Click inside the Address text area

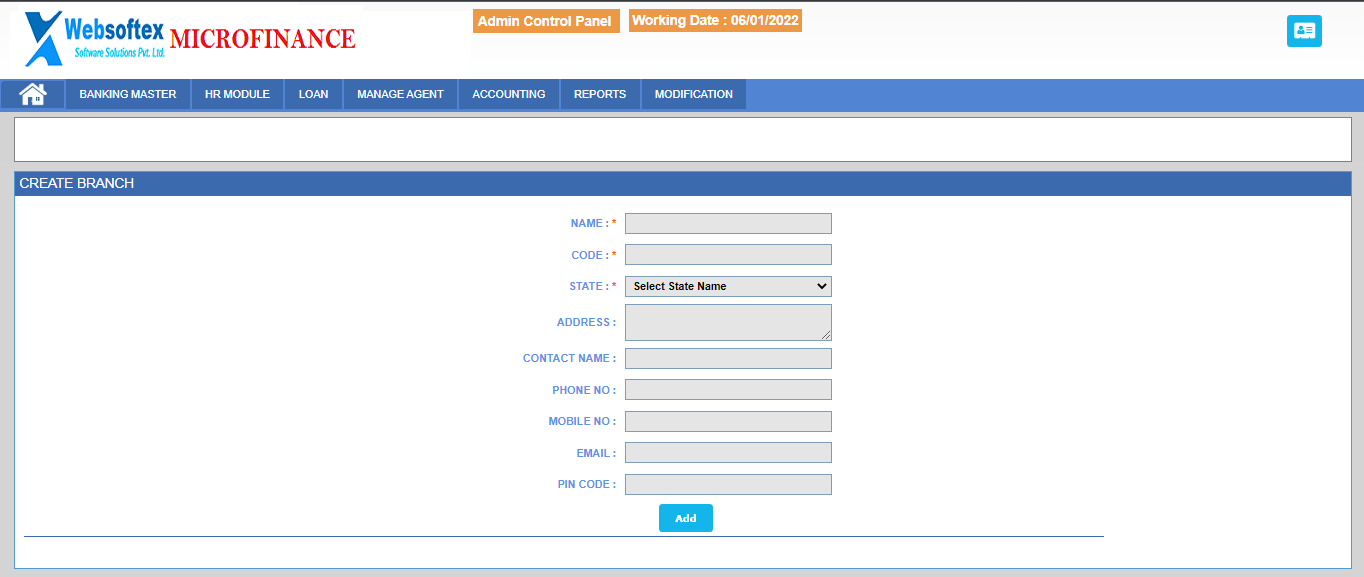(x=728, y=322)
